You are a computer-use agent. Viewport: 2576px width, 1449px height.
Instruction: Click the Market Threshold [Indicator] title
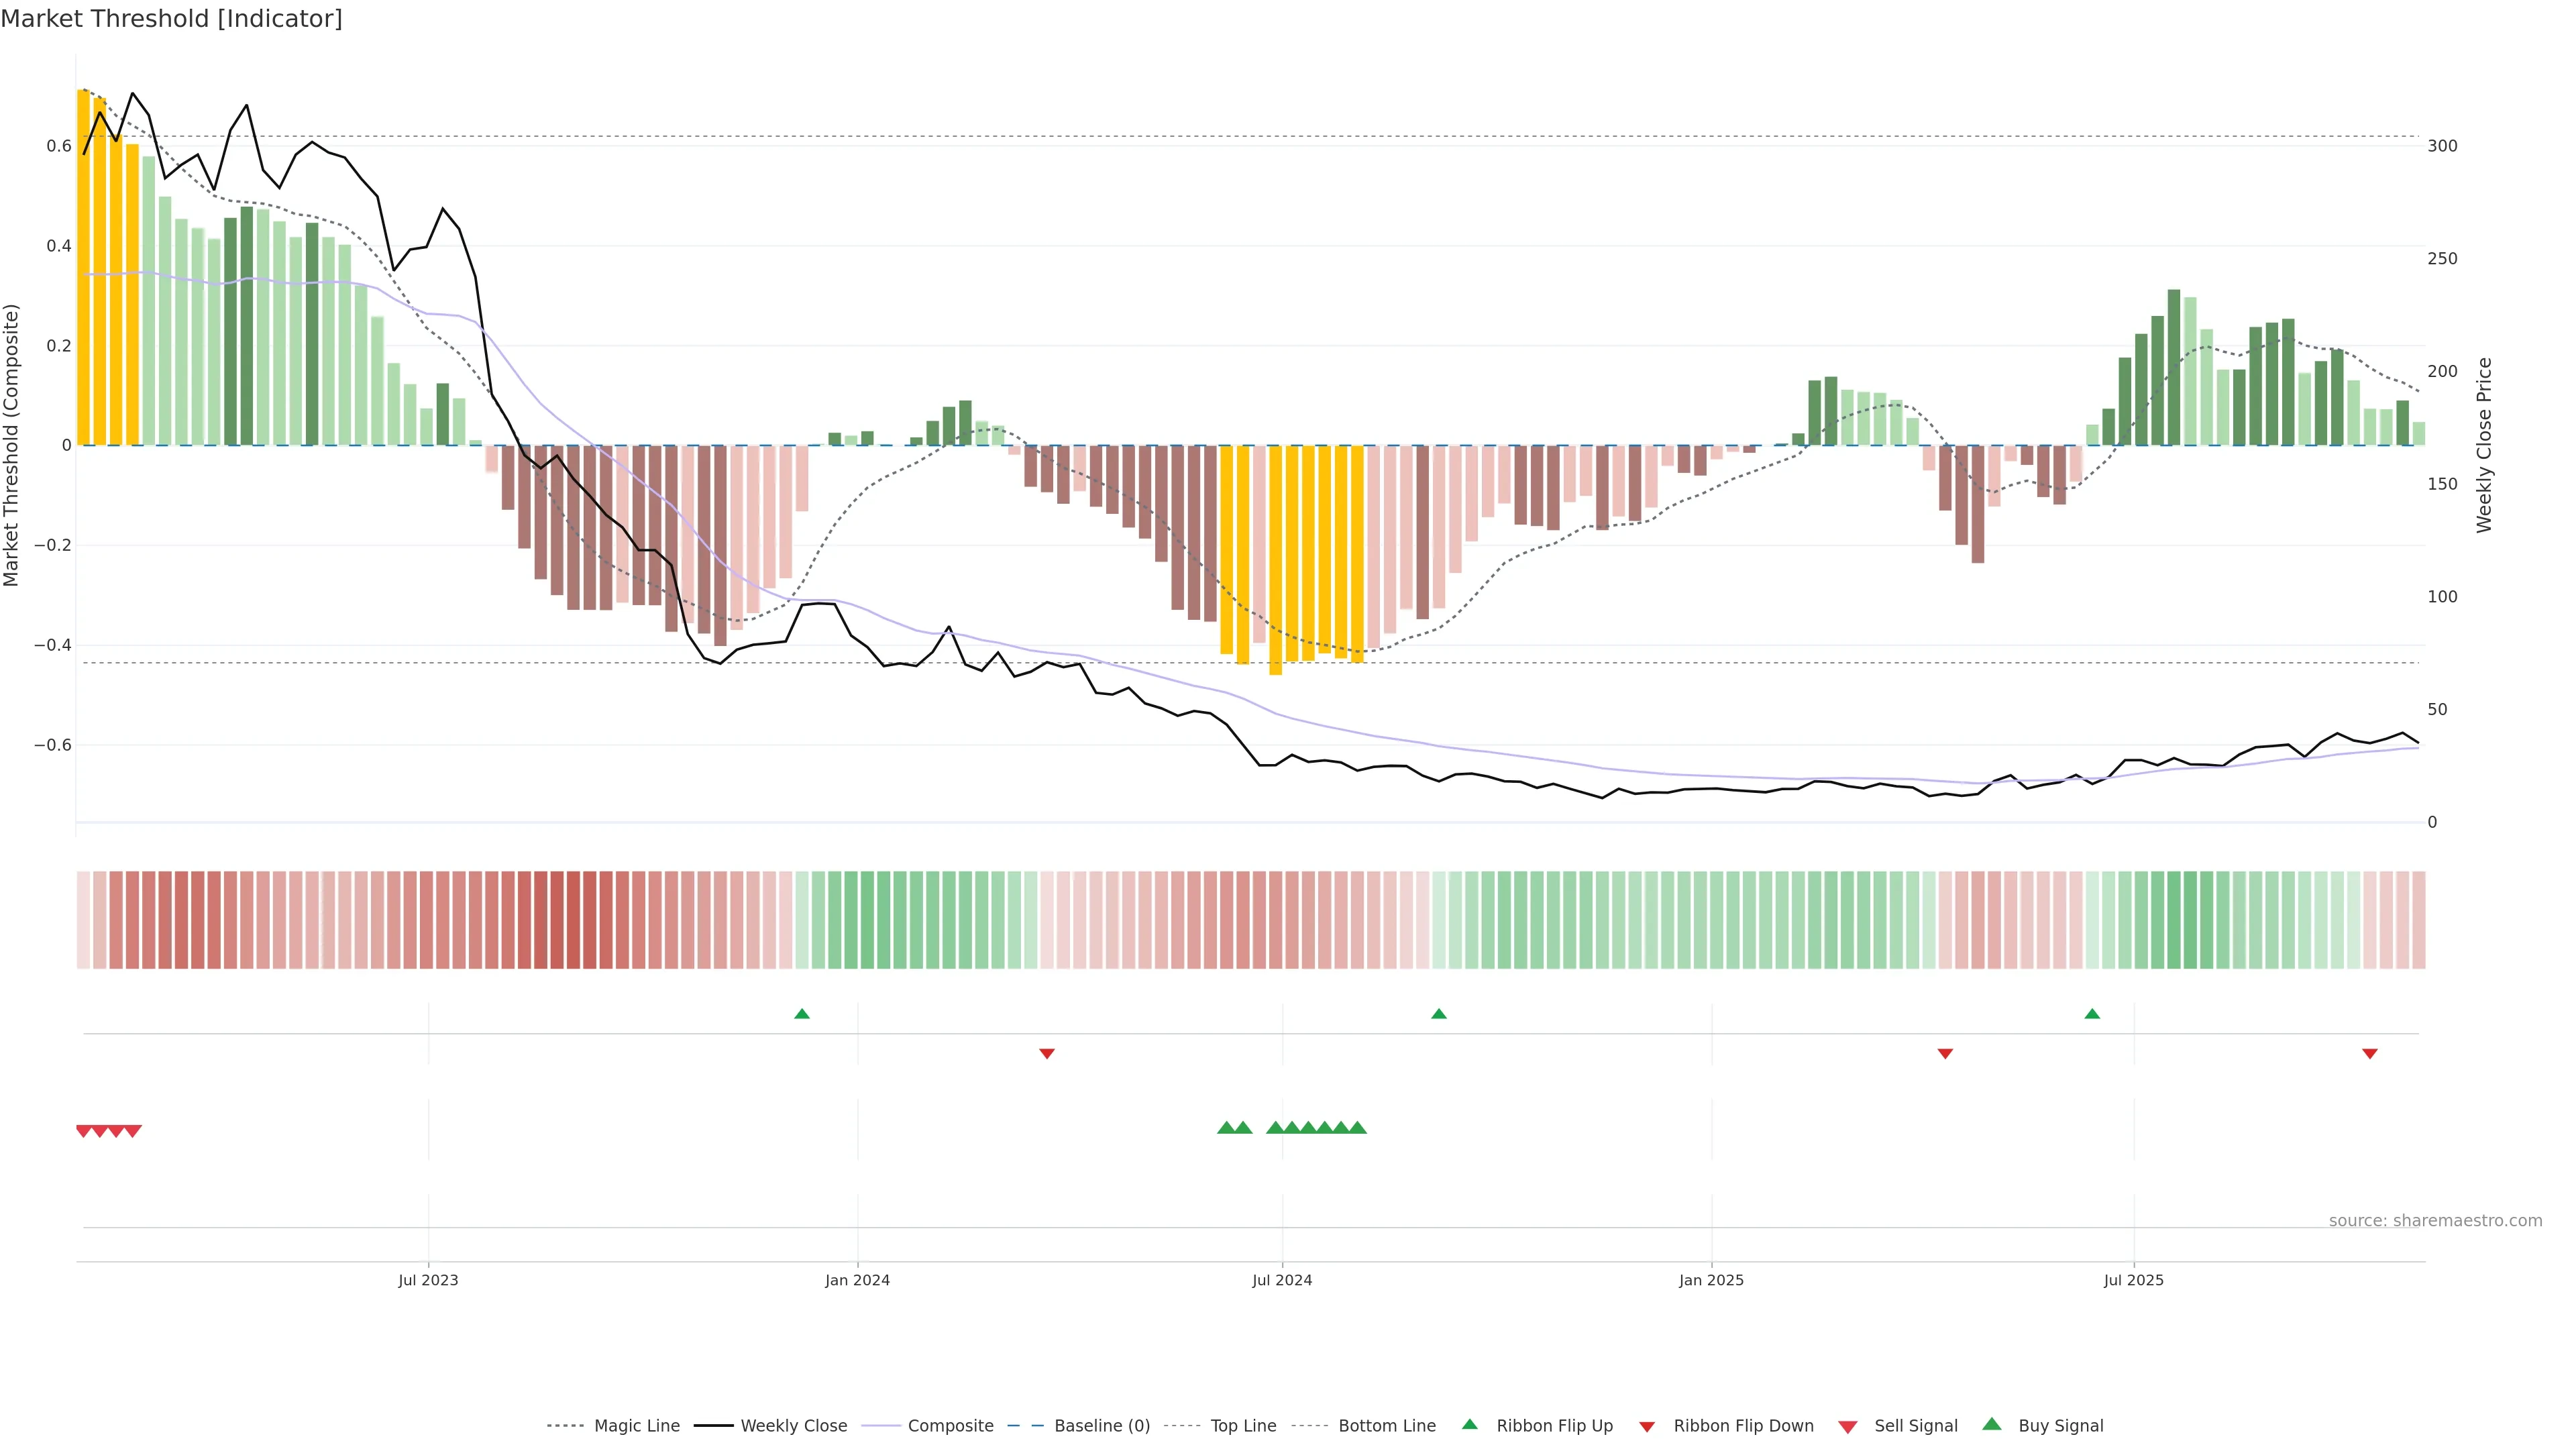coord(172,19)
